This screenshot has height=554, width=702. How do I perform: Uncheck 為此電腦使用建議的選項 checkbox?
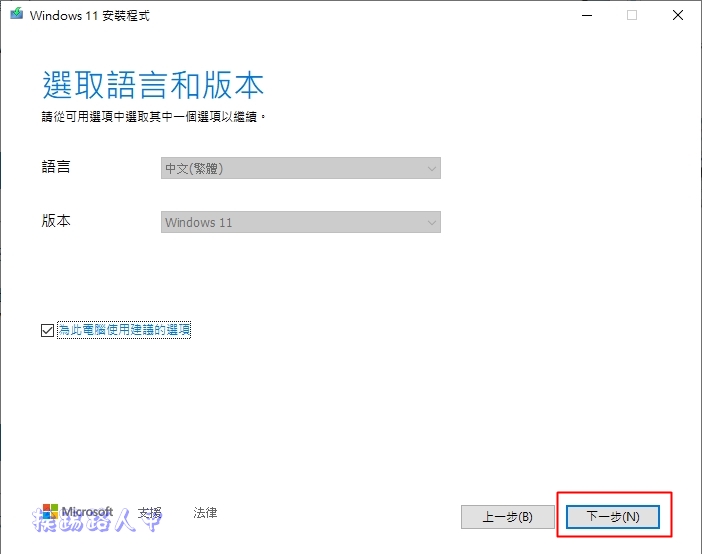[x=47, y=331]
